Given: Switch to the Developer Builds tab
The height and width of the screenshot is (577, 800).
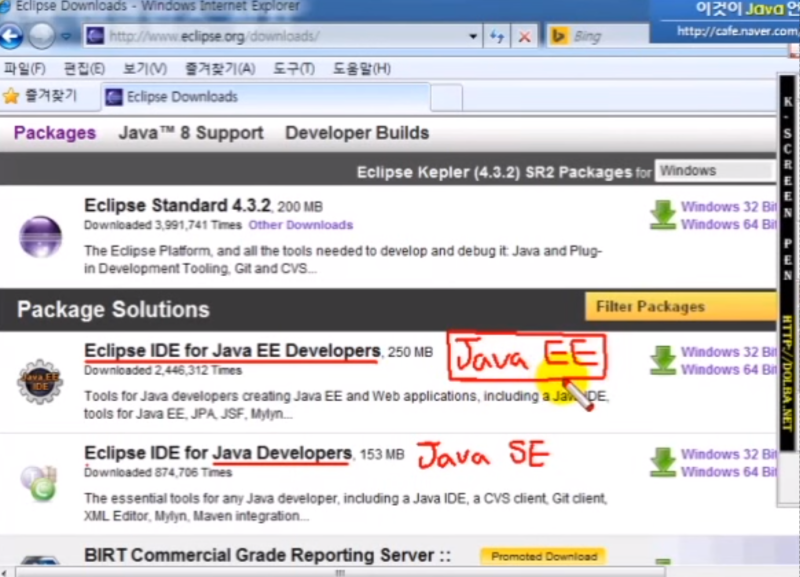Looking at the screenshot, I should pos(357,133).
